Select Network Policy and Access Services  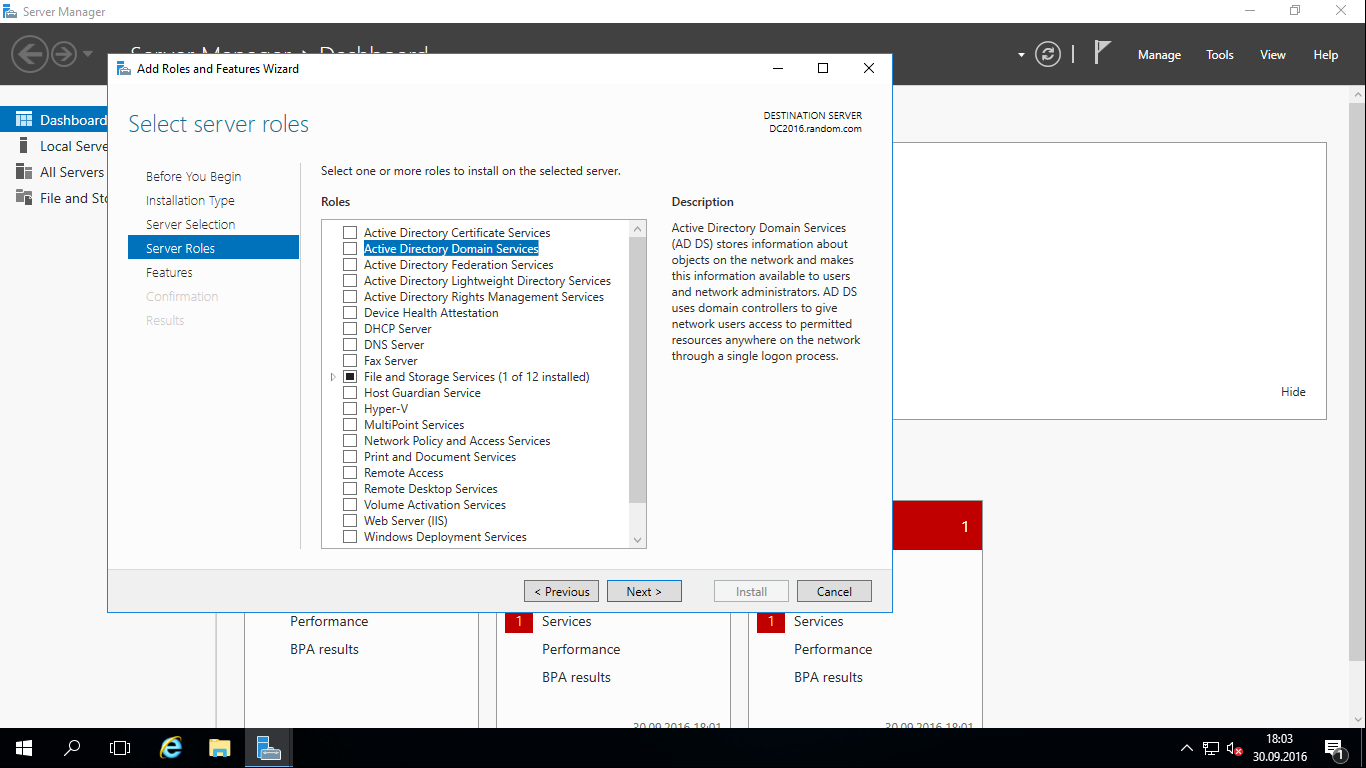[457, 441]
